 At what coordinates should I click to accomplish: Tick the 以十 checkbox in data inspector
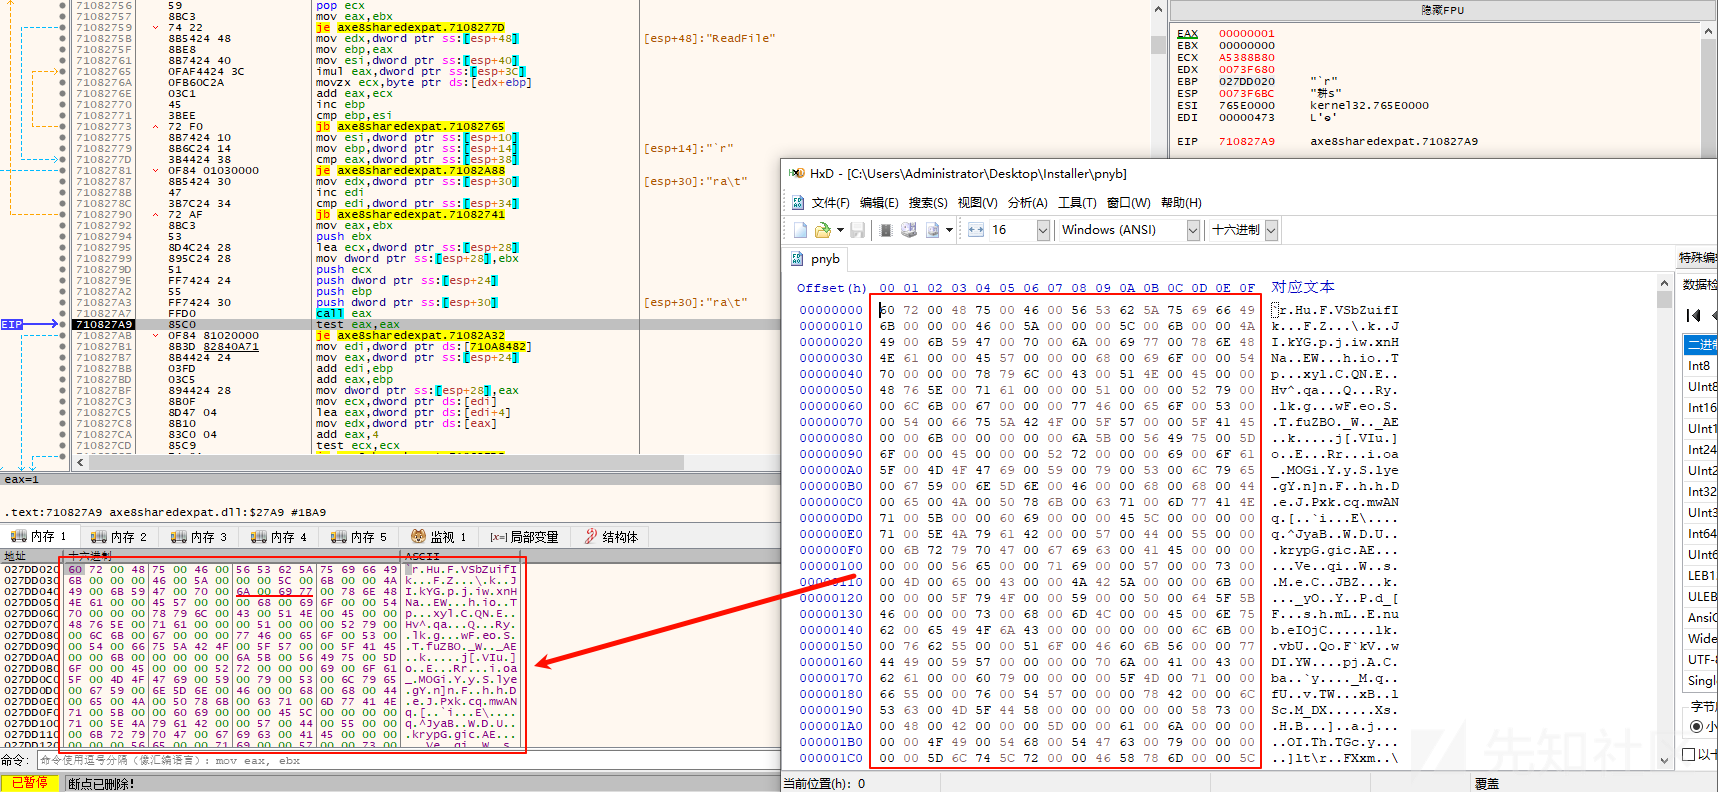tap(1689, 754)
